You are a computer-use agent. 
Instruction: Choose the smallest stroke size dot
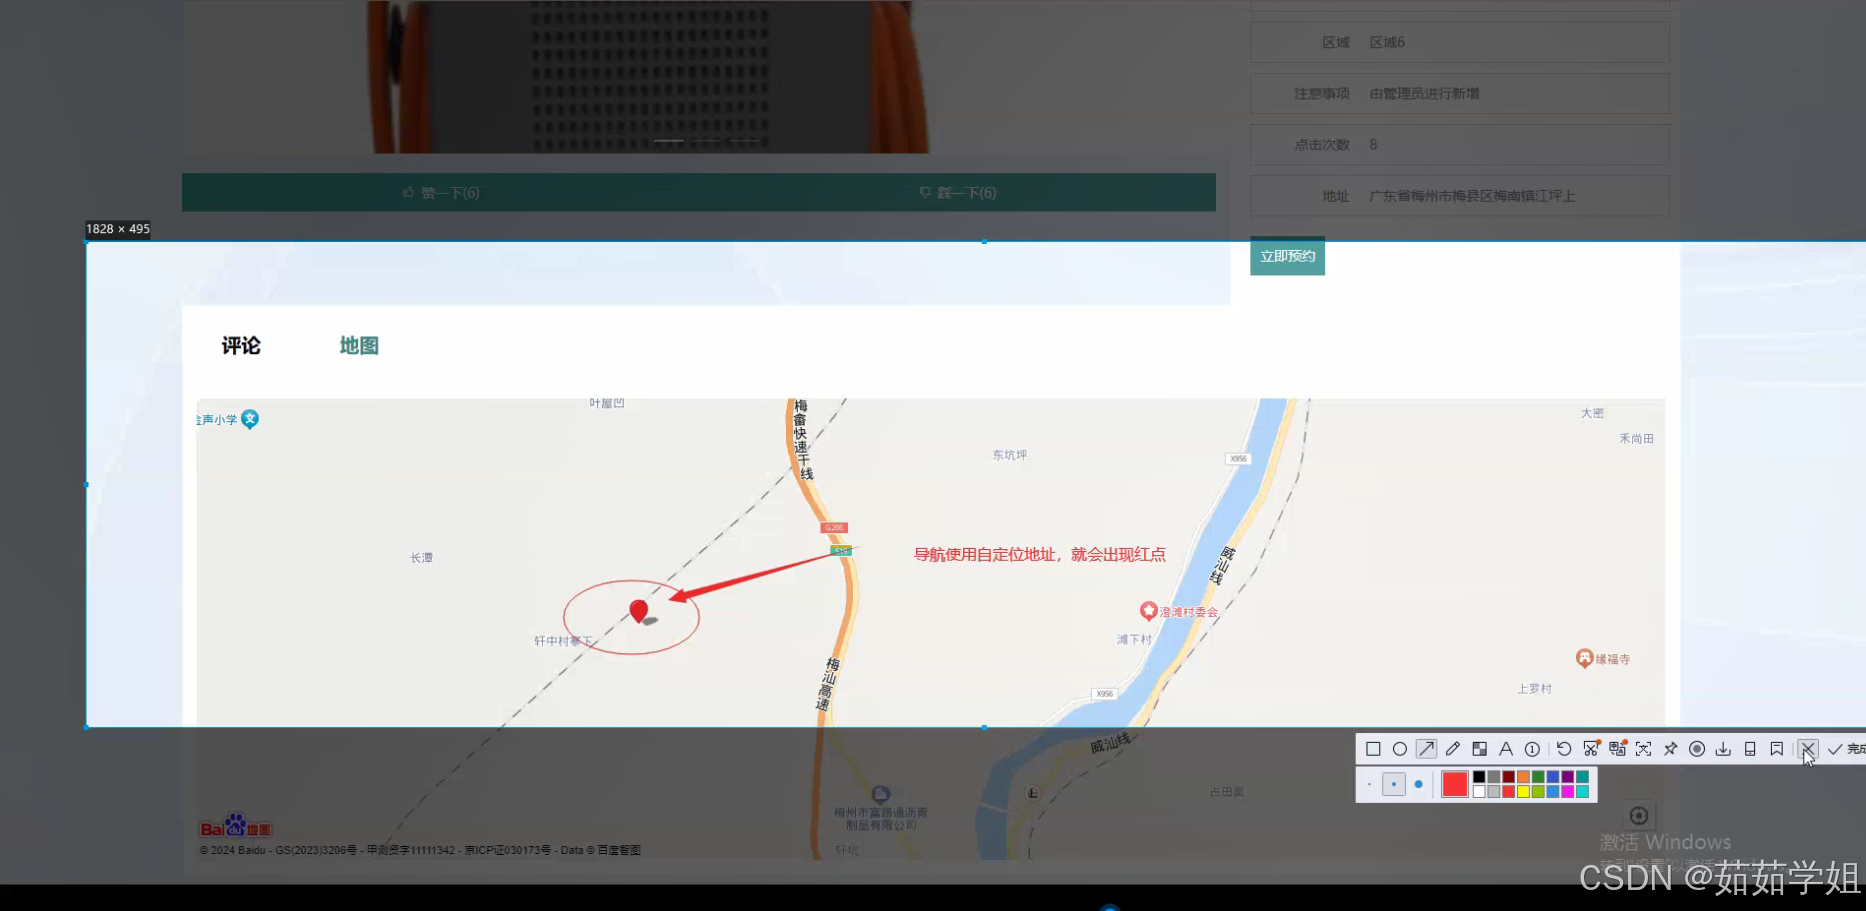1369,784
